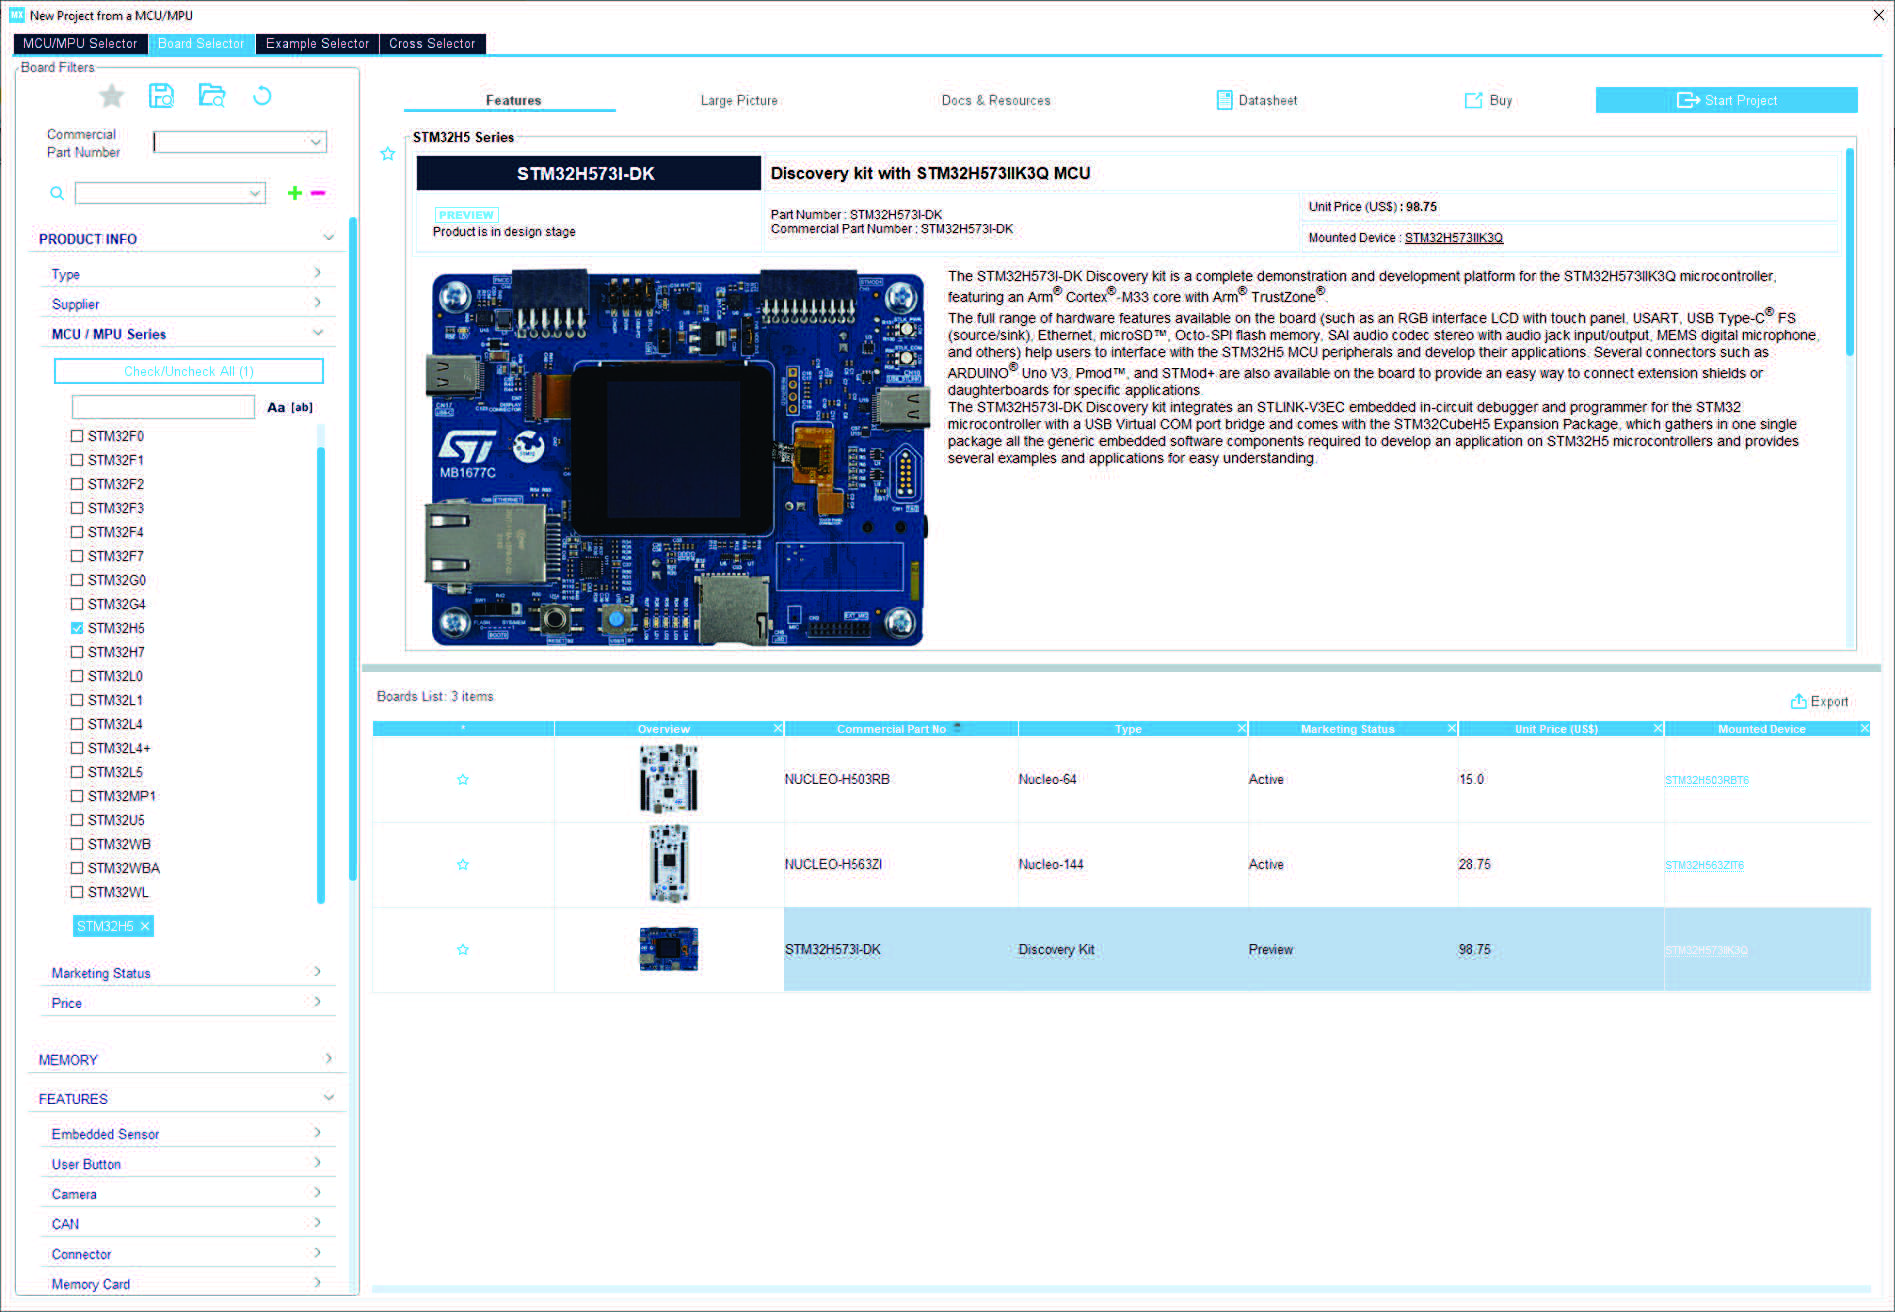Click the NUCLEO-H503RB board thumbnail
This screenshot has height=1312, width=1895.
point(668,779)
